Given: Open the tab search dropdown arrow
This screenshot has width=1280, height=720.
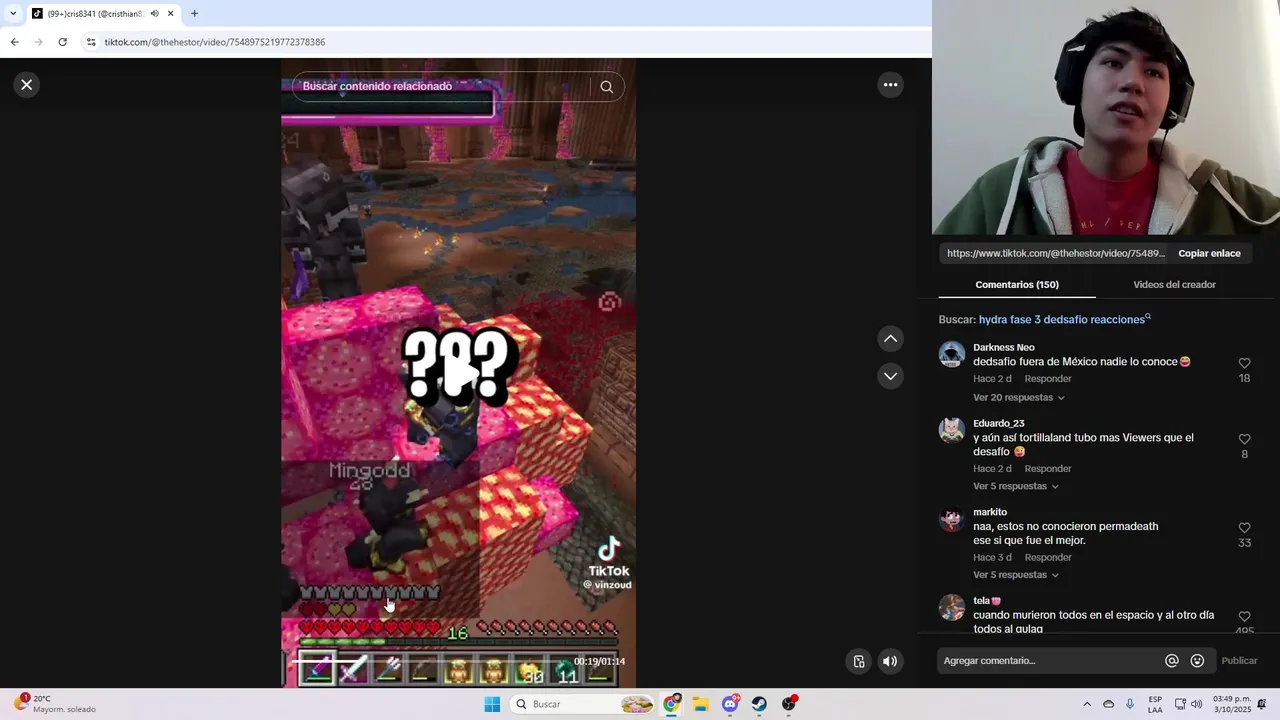Looking at the screenshot, I should pos(13,14).
